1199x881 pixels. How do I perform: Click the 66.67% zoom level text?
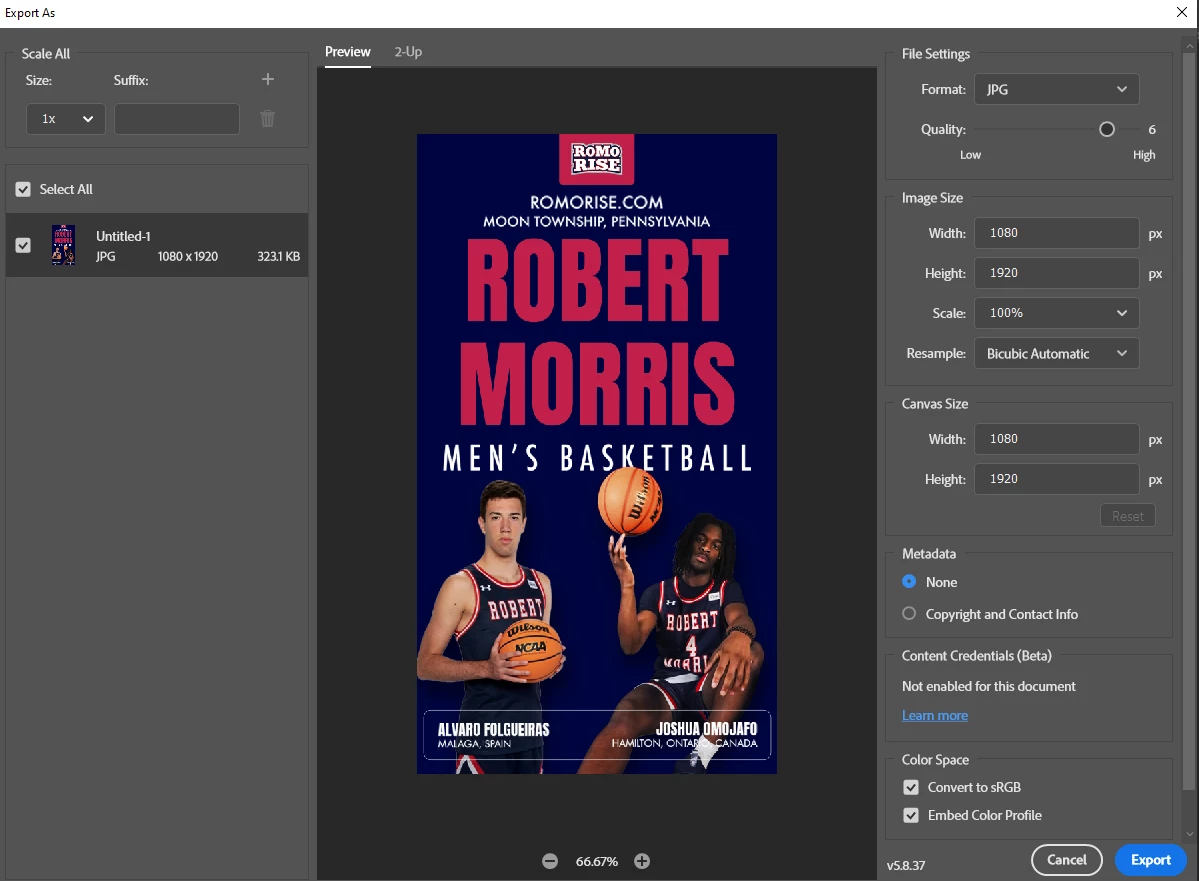(596, 861)
